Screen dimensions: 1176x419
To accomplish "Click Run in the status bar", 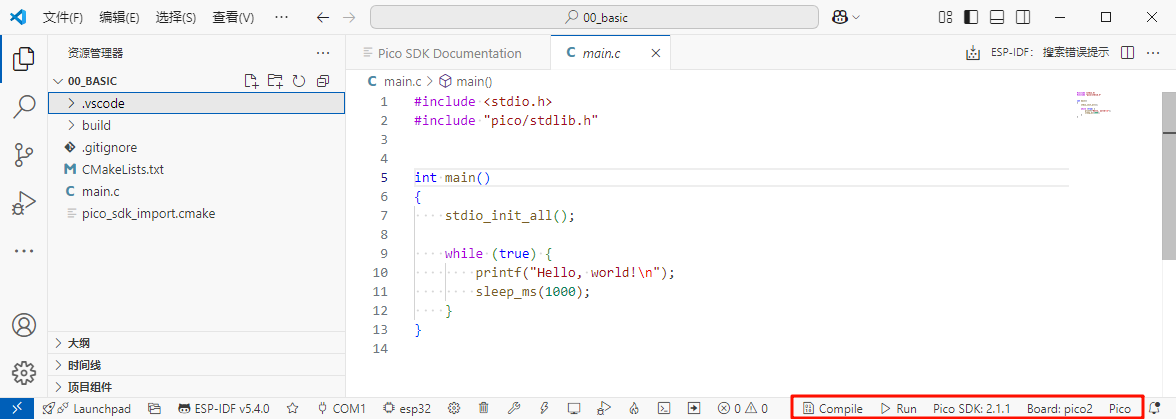I will pos(898,409).
